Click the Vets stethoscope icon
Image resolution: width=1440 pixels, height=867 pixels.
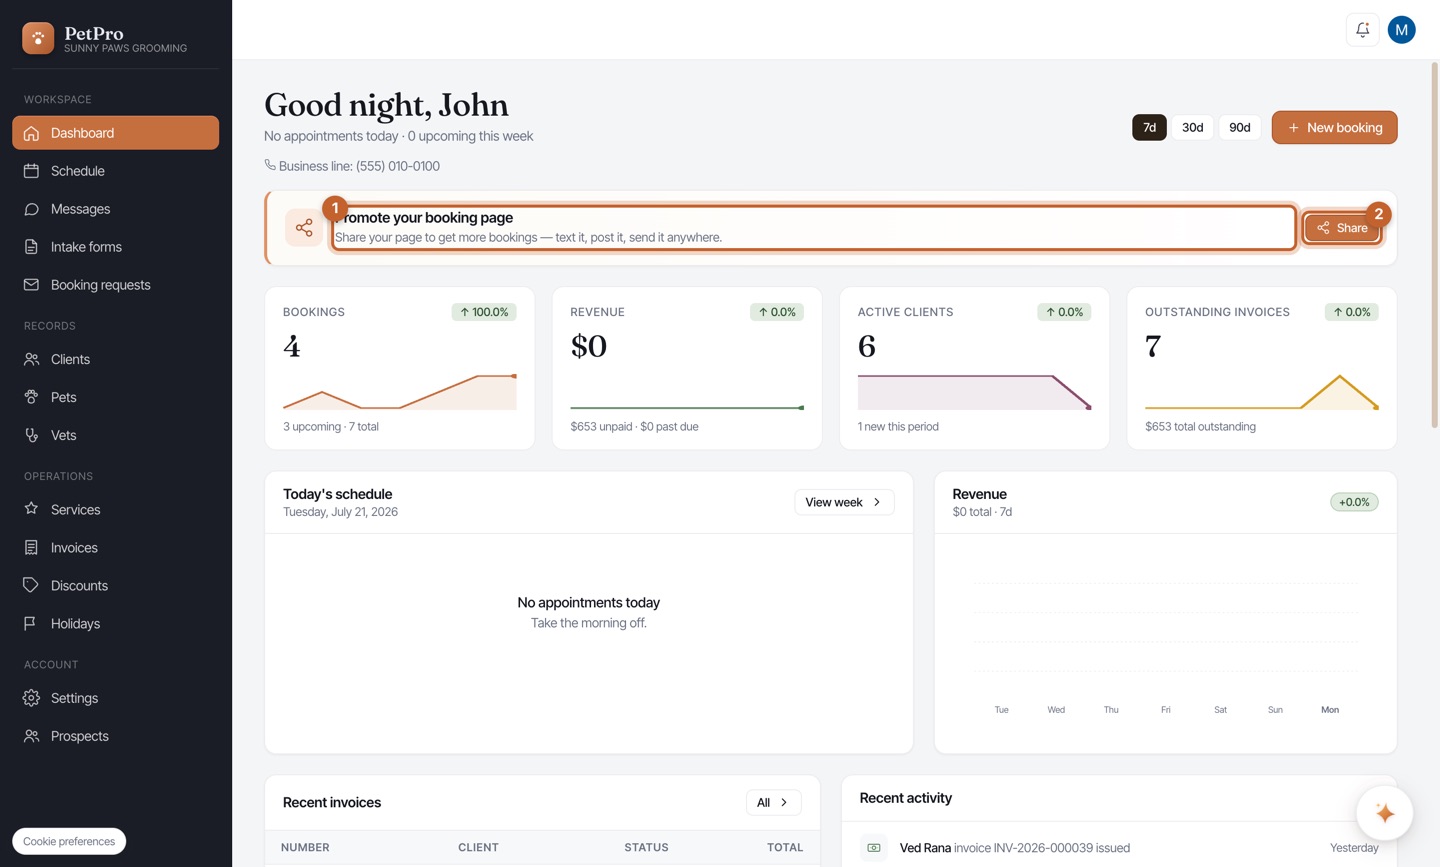32,435
